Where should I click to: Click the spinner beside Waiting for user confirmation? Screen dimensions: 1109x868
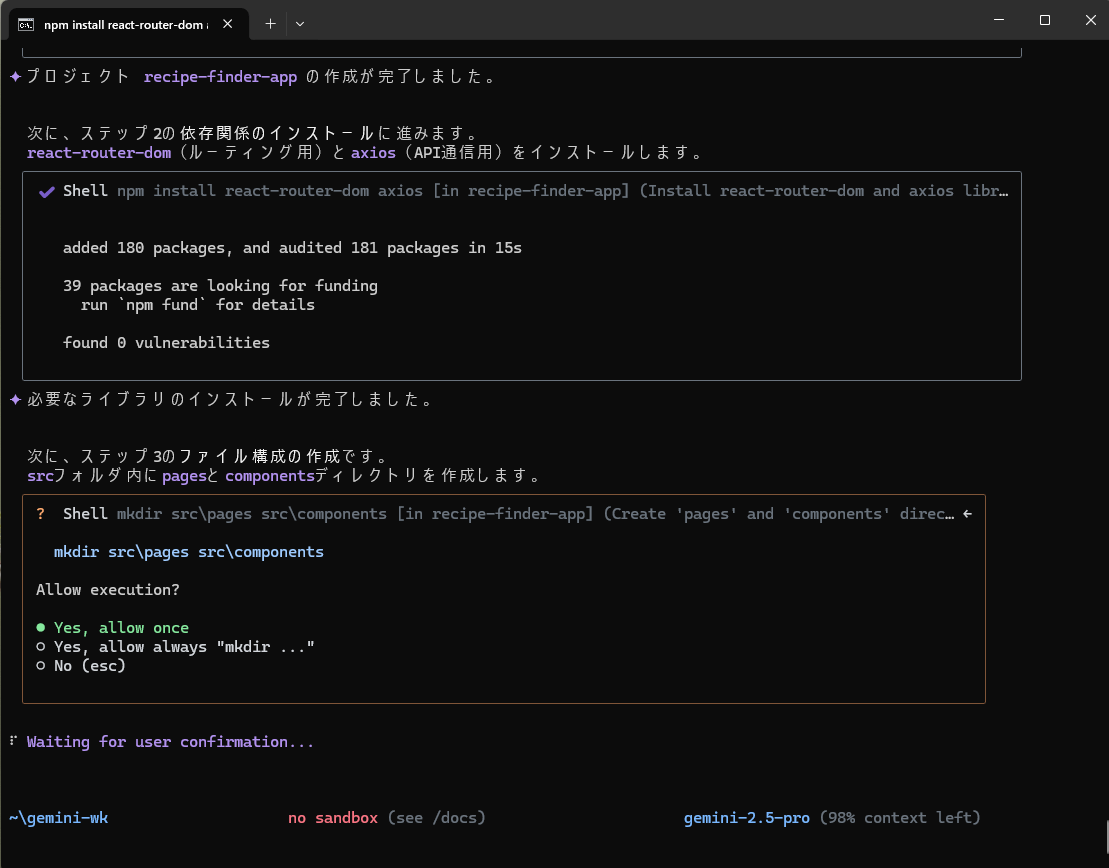13,742
